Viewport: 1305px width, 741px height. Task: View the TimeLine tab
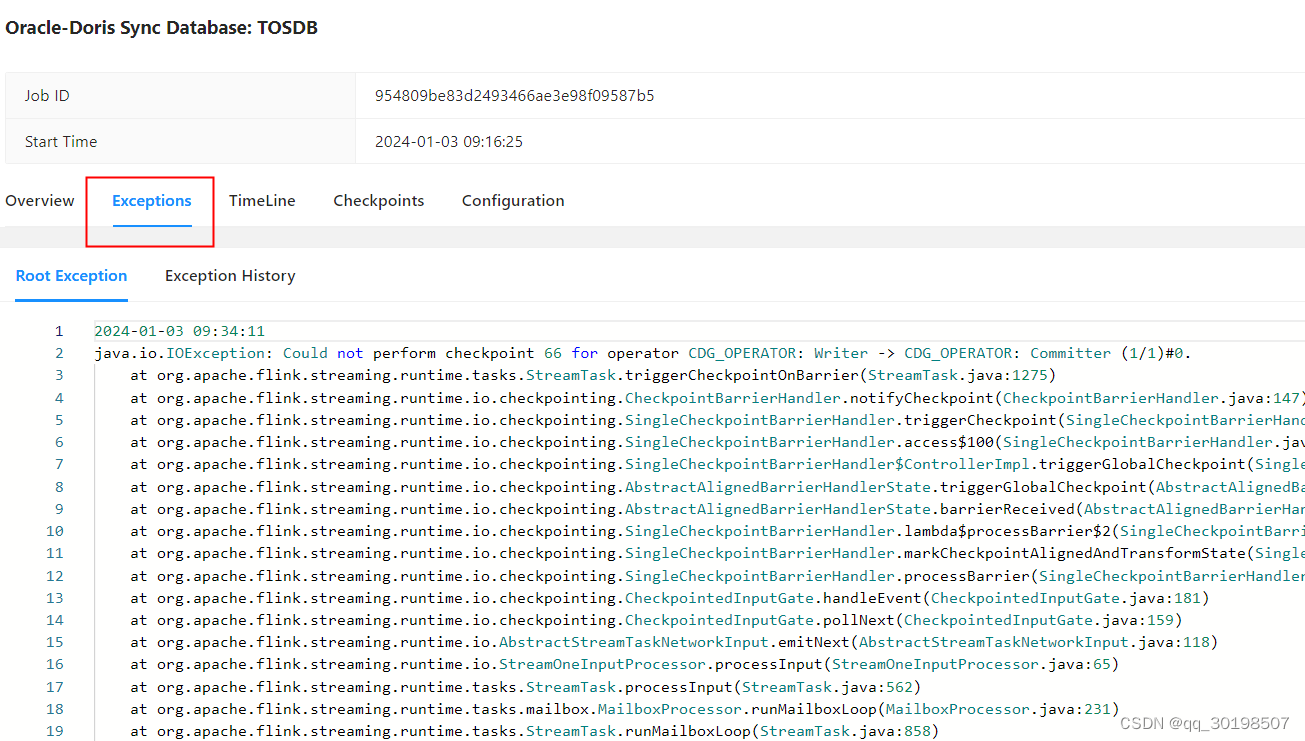(261, 200)
